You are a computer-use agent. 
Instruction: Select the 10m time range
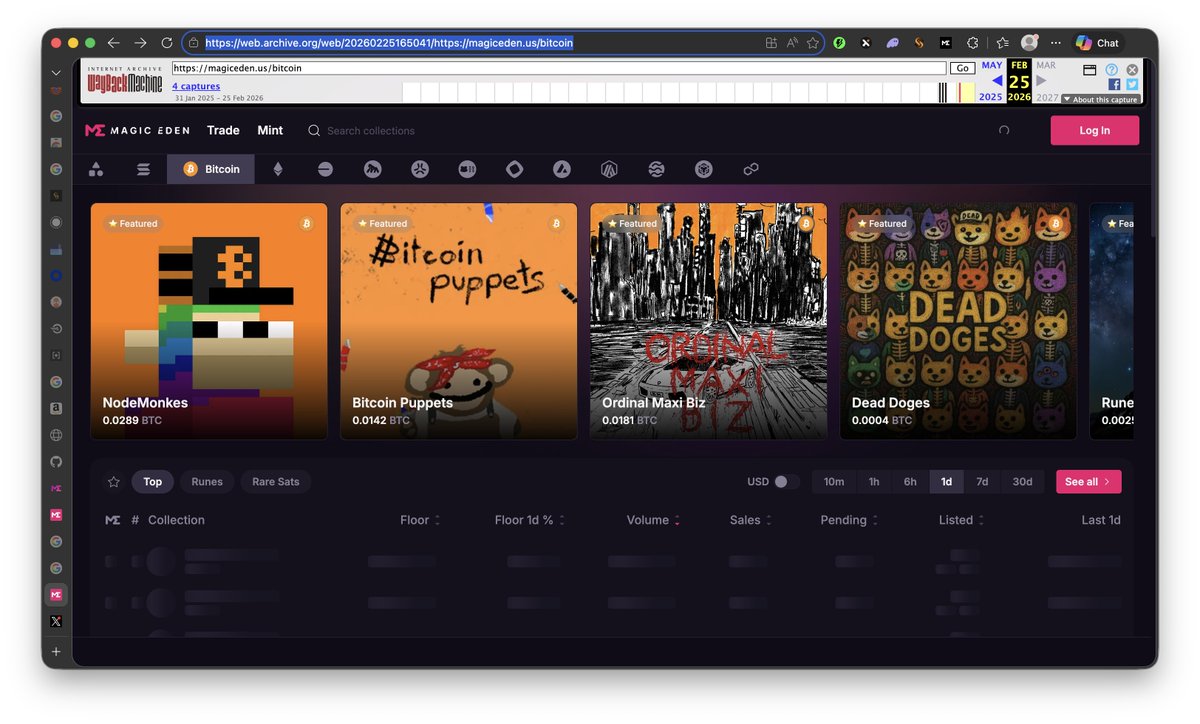[834, 482]
